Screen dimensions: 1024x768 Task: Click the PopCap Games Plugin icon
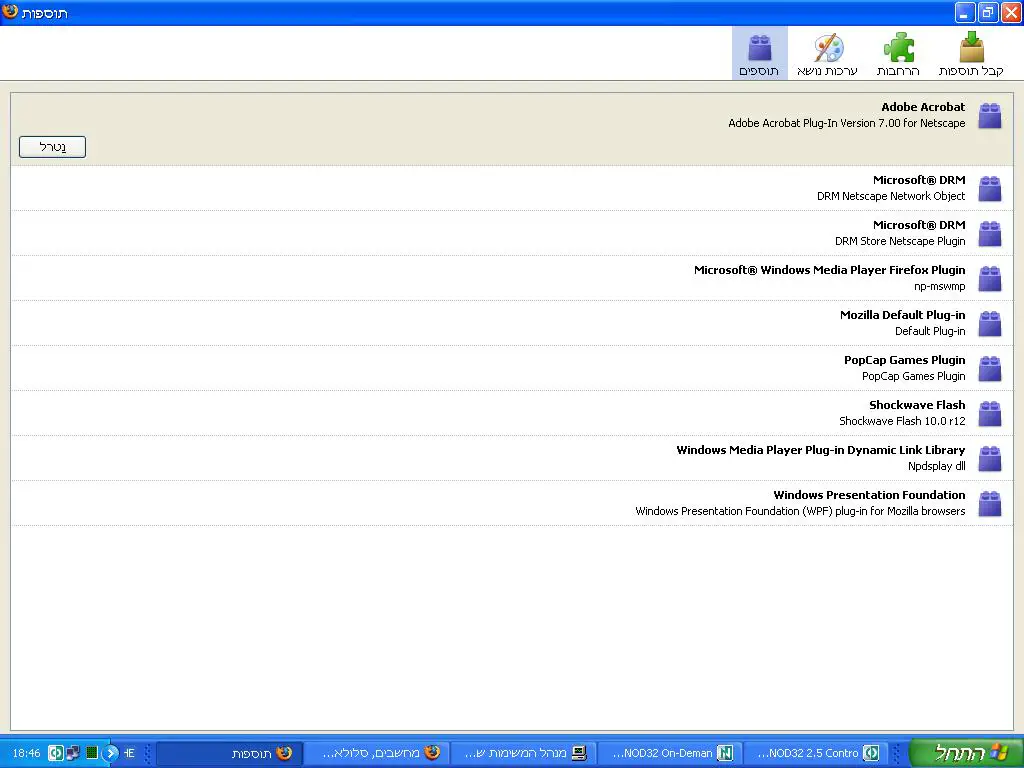click(x=989, y=369)
